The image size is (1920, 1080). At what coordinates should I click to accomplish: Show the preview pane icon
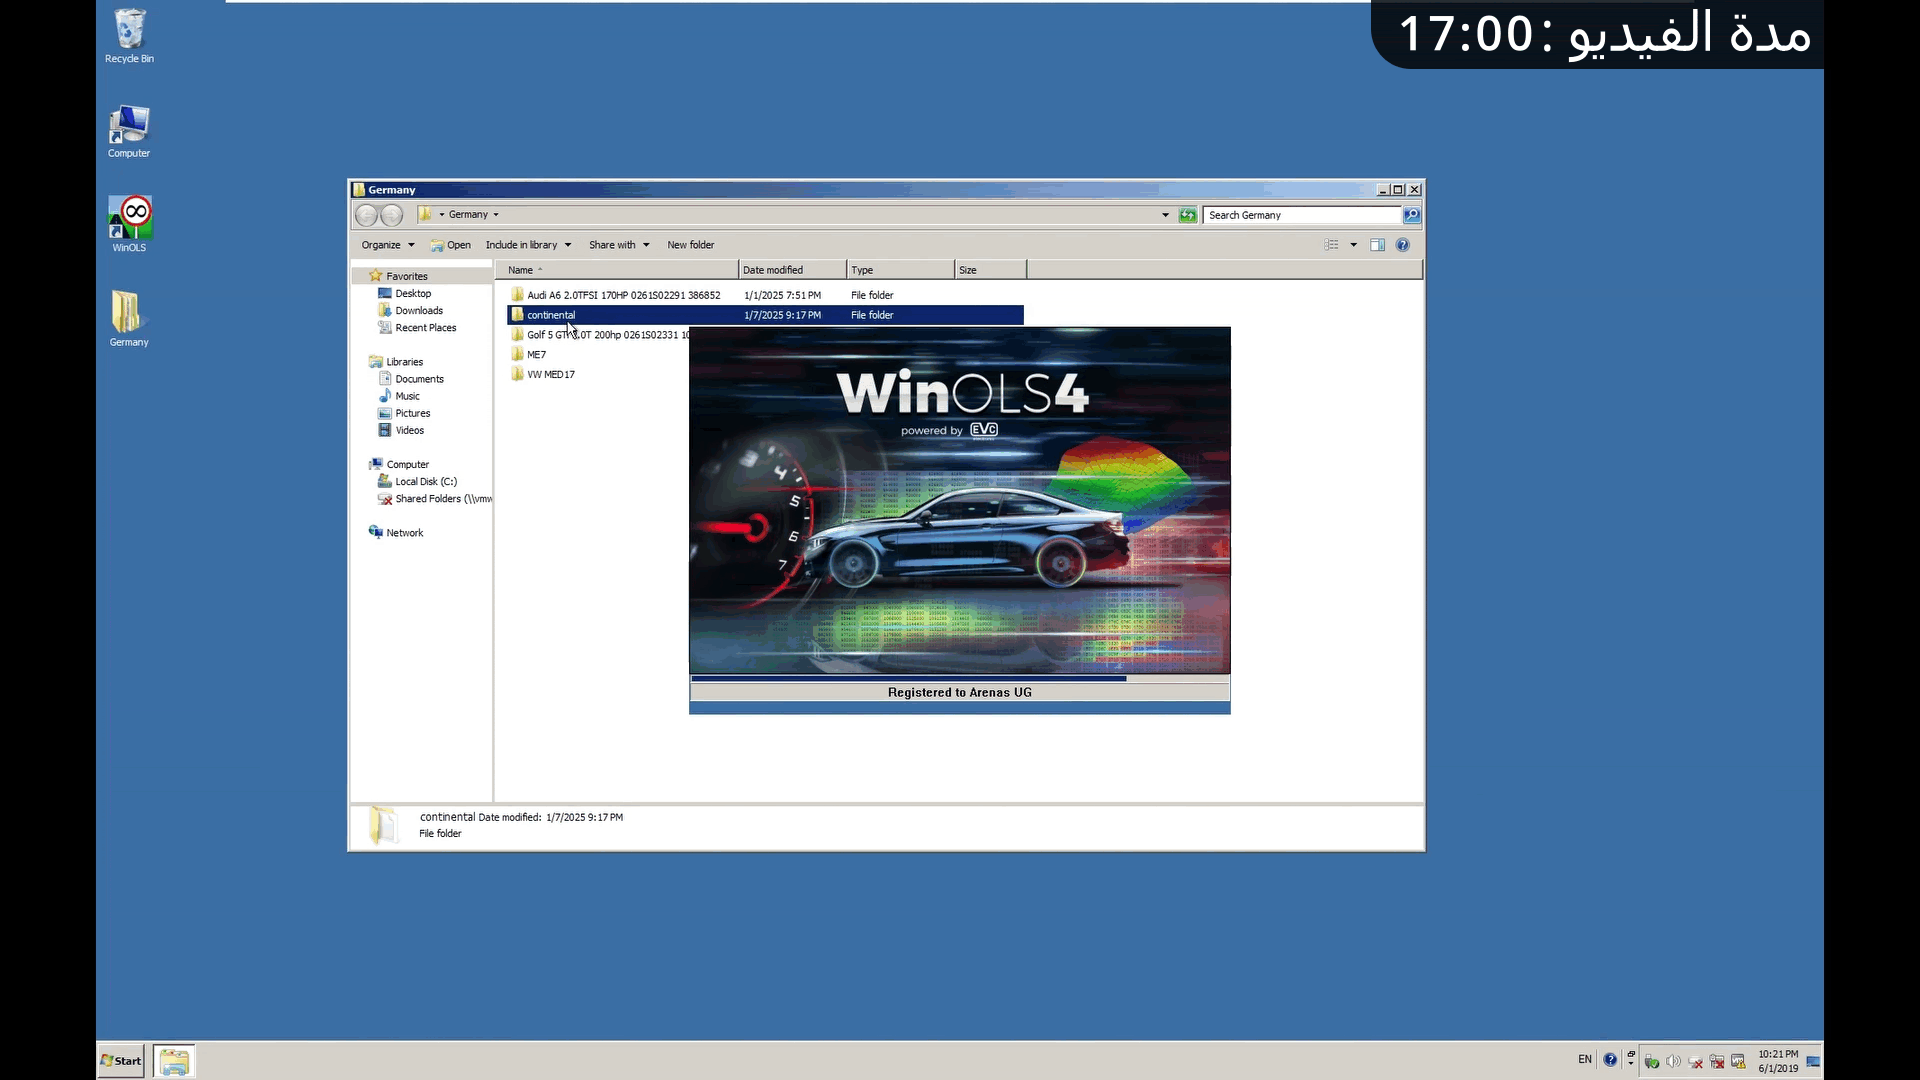tap(1377, 245)
